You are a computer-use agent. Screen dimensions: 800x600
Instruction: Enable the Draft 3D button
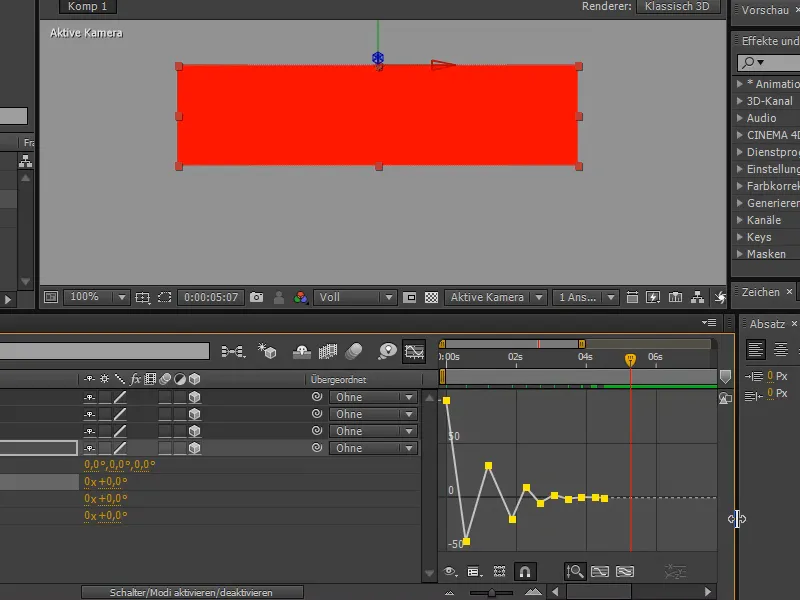click(x=267, y=352)
